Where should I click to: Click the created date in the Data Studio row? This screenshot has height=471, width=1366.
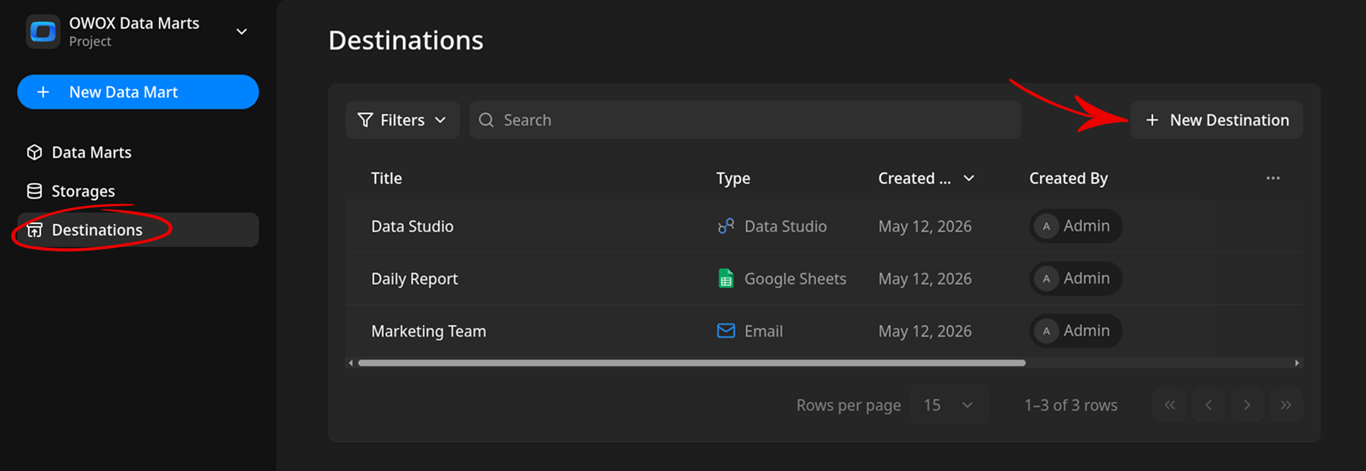[x=925, y=226]
